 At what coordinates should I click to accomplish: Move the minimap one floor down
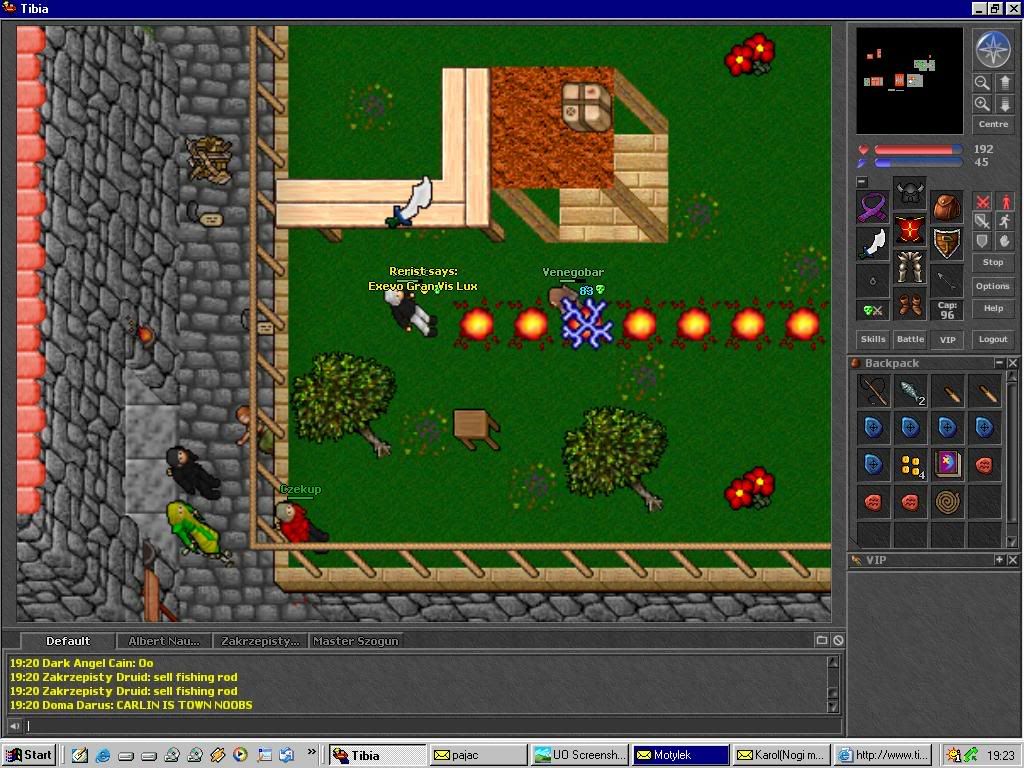[x=1004, y=104]
